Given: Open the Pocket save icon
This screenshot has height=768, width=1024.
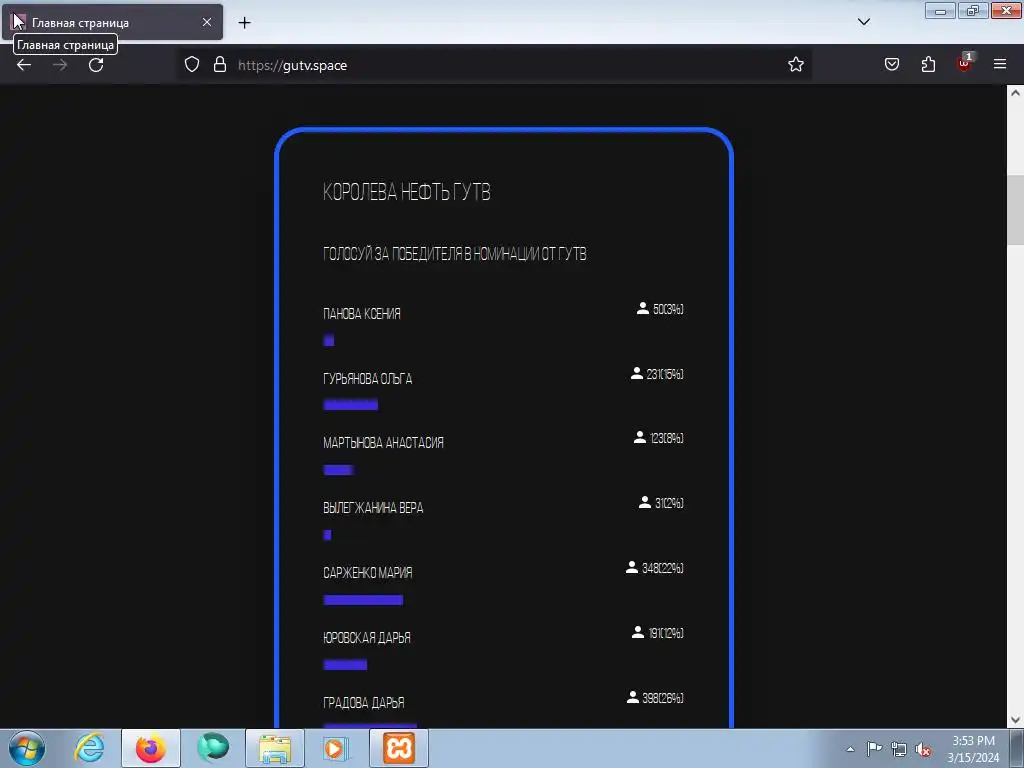Looking at the screenshot, I should (x=891, y=65).
